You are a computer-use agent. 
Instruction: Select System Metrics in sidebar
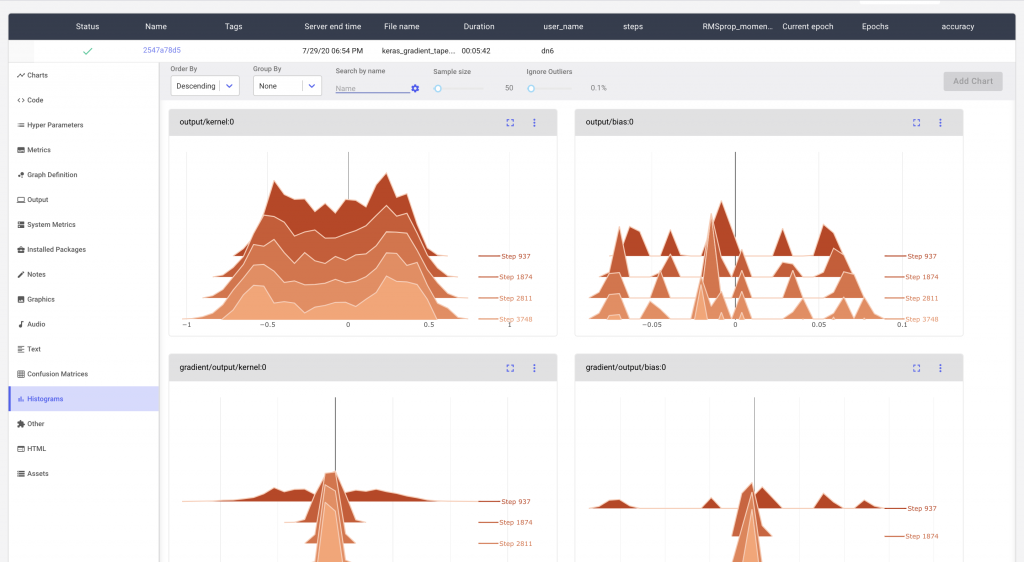pyautogui.click(x=51, y=225)
